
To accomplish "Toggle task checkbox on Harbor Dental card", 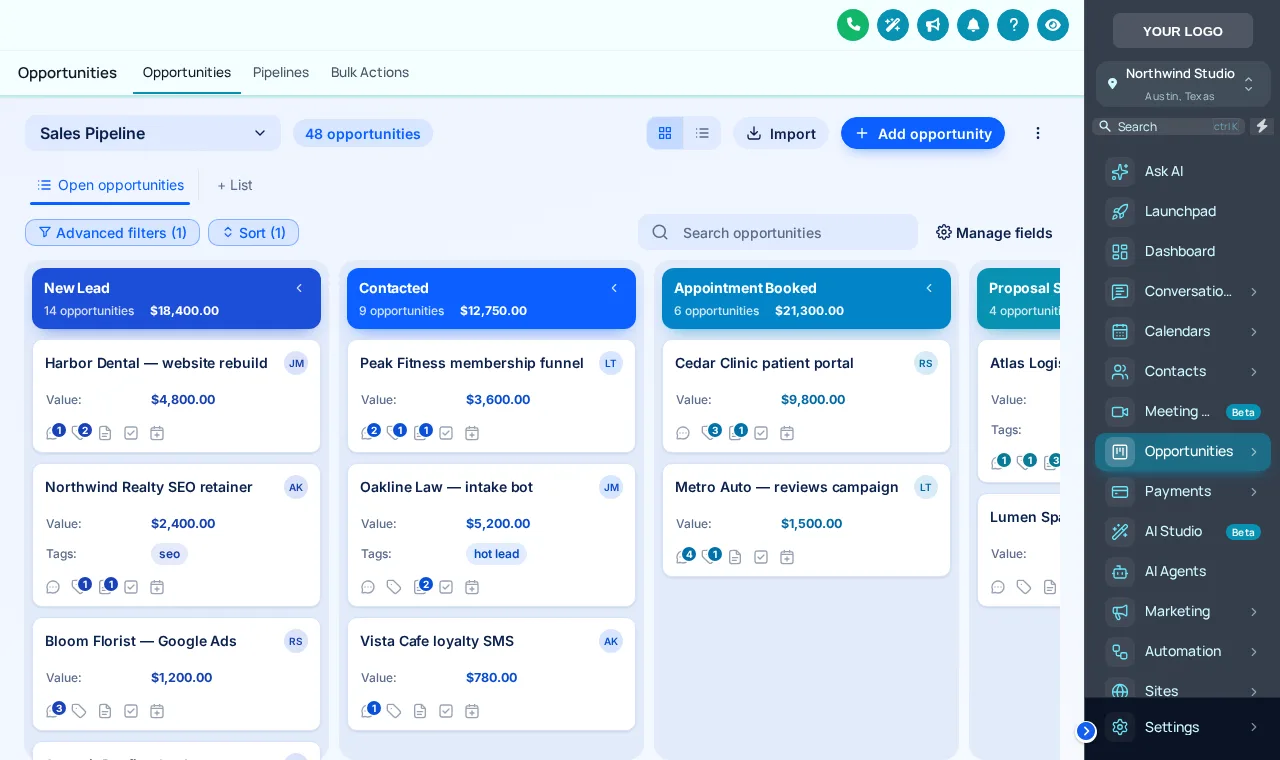I will click(131, 433).
